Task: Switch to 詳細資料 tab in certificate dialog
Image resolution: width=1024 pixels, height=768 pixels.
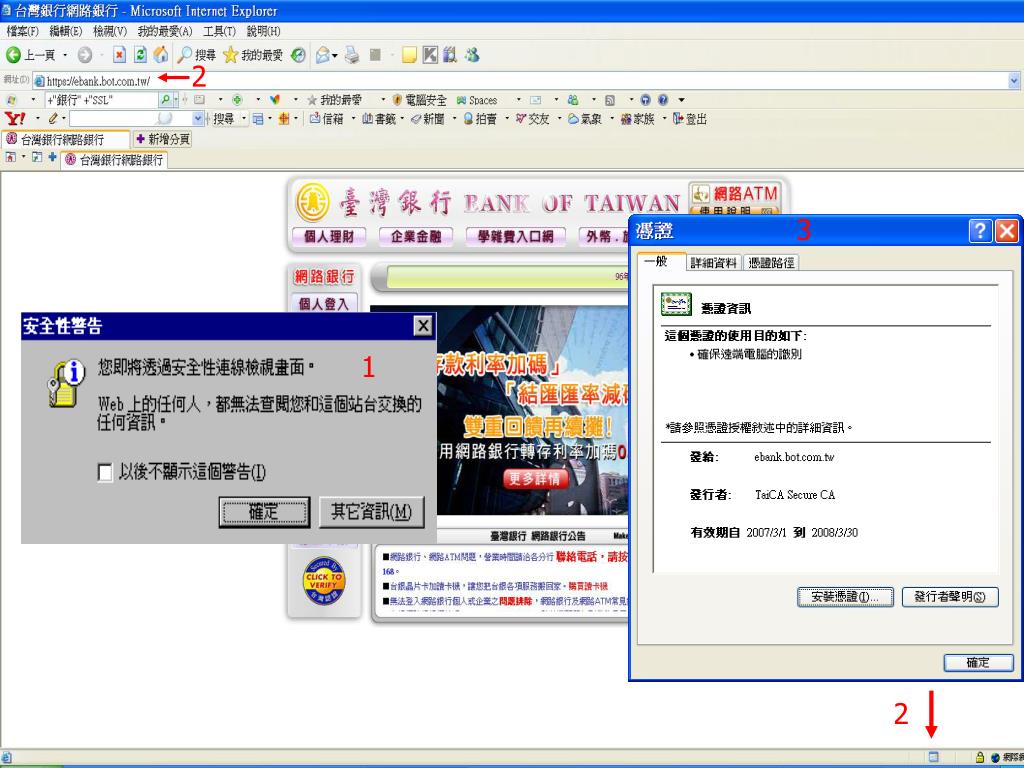Action: (714, 263)
